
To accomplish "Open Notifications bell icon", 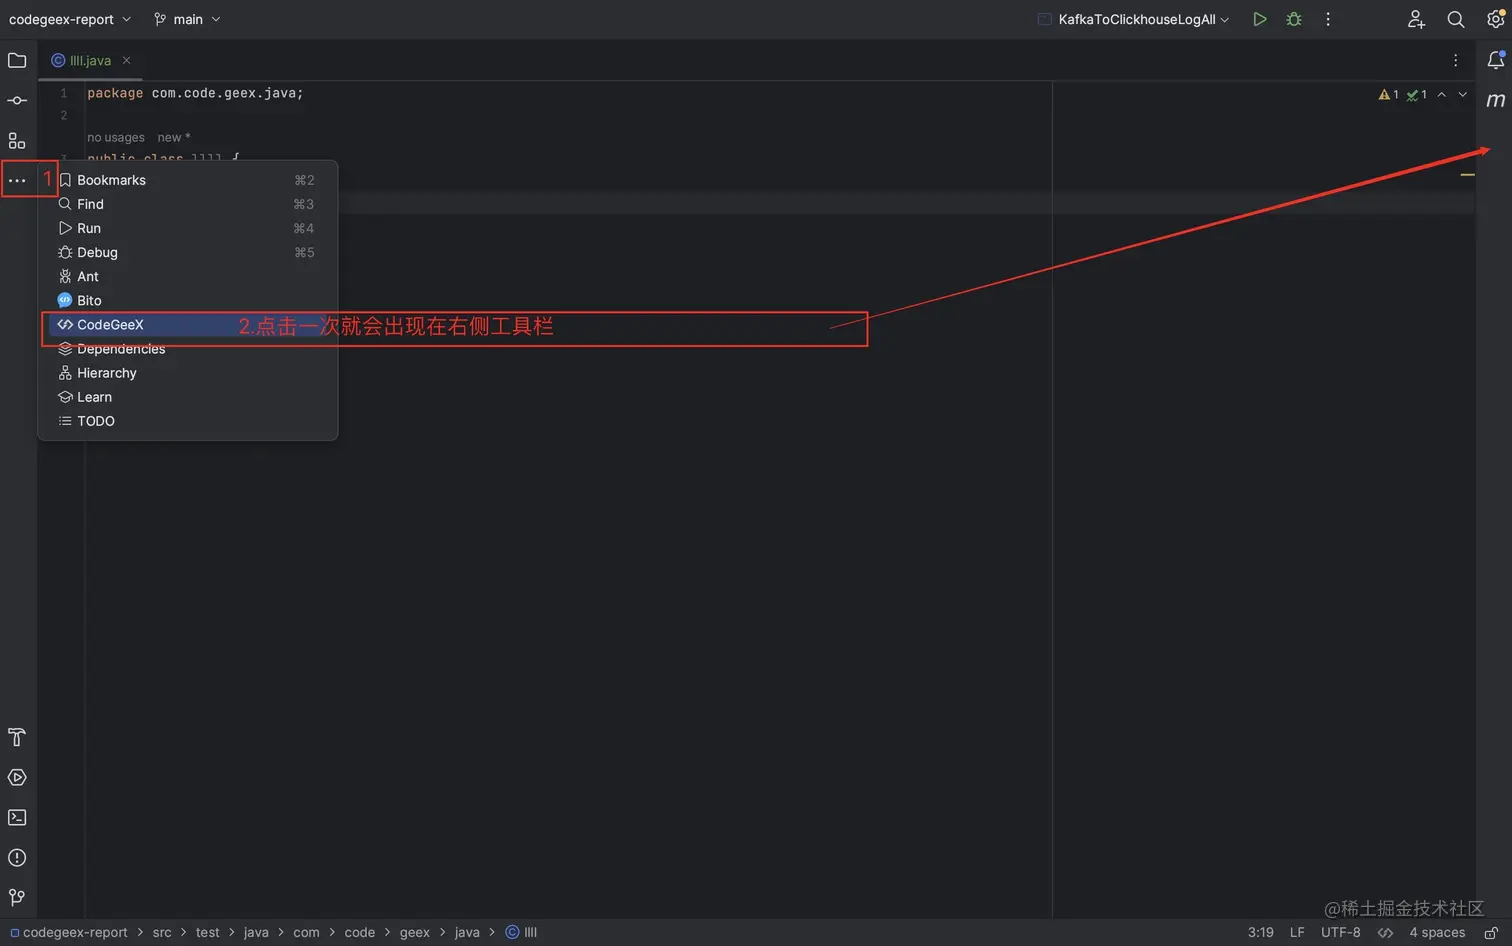I will pos(1496,60).
